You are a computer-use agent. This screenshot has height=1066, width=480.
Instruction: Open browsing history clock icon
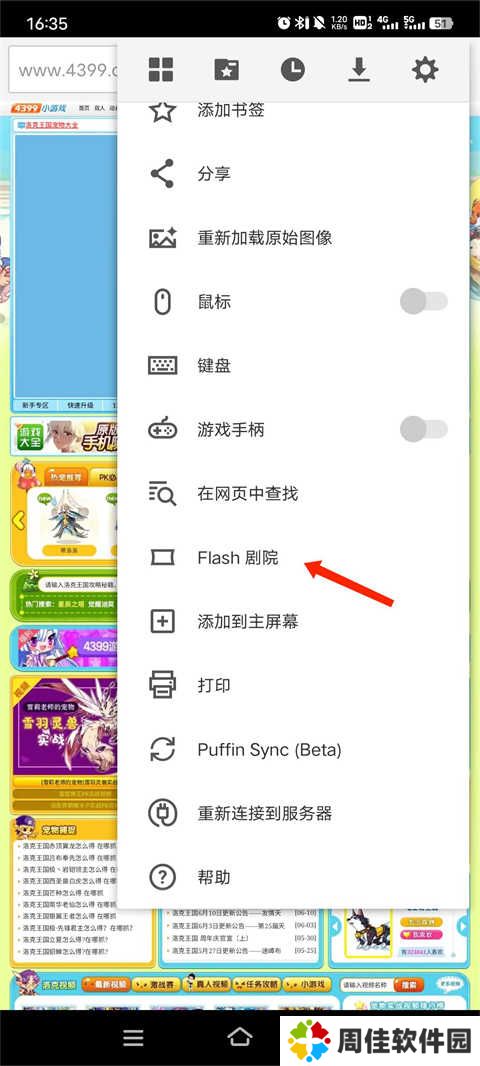point(292,69)
